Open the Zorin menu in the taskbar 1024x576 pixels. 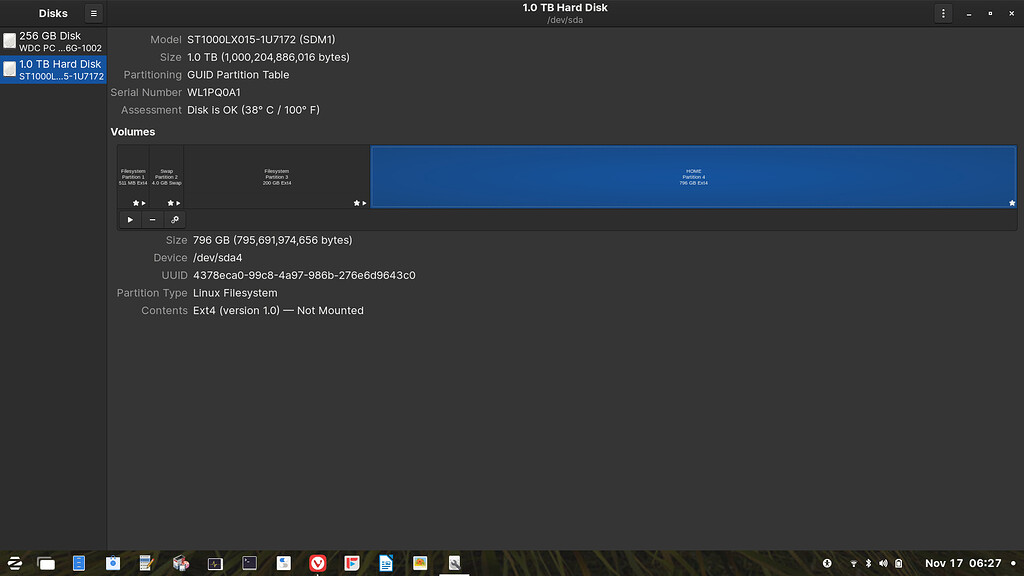click(x=13, y=563)
